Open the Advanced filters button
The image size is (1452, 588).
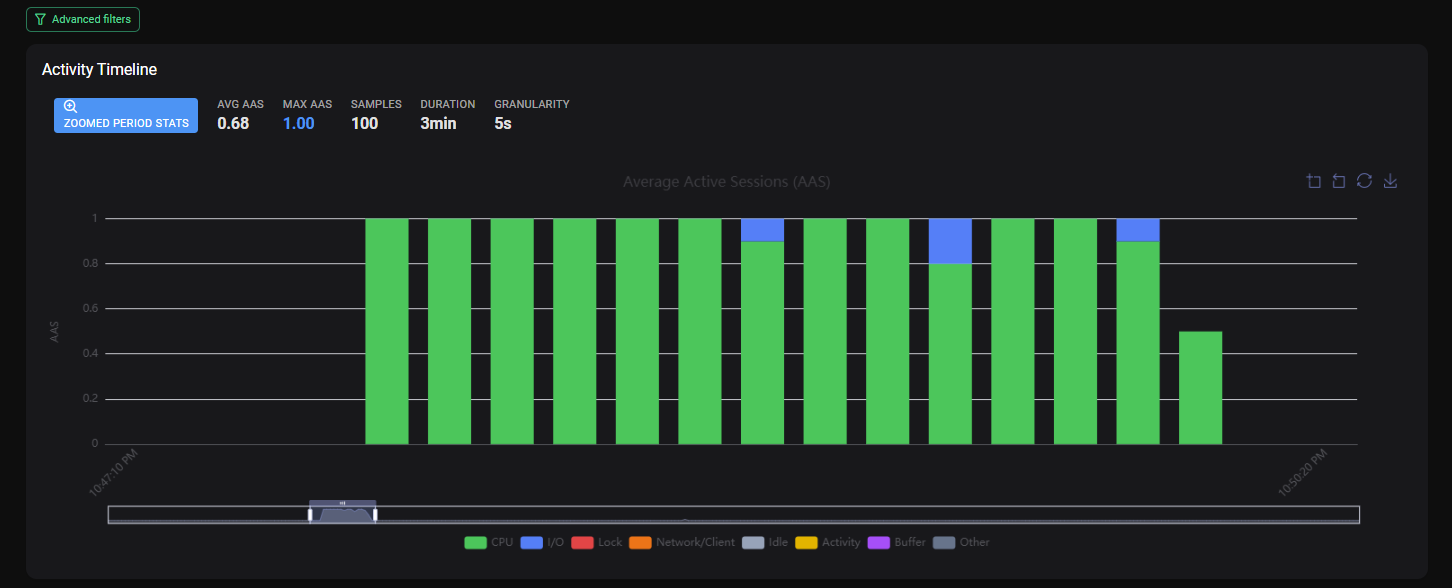point(83,19)
